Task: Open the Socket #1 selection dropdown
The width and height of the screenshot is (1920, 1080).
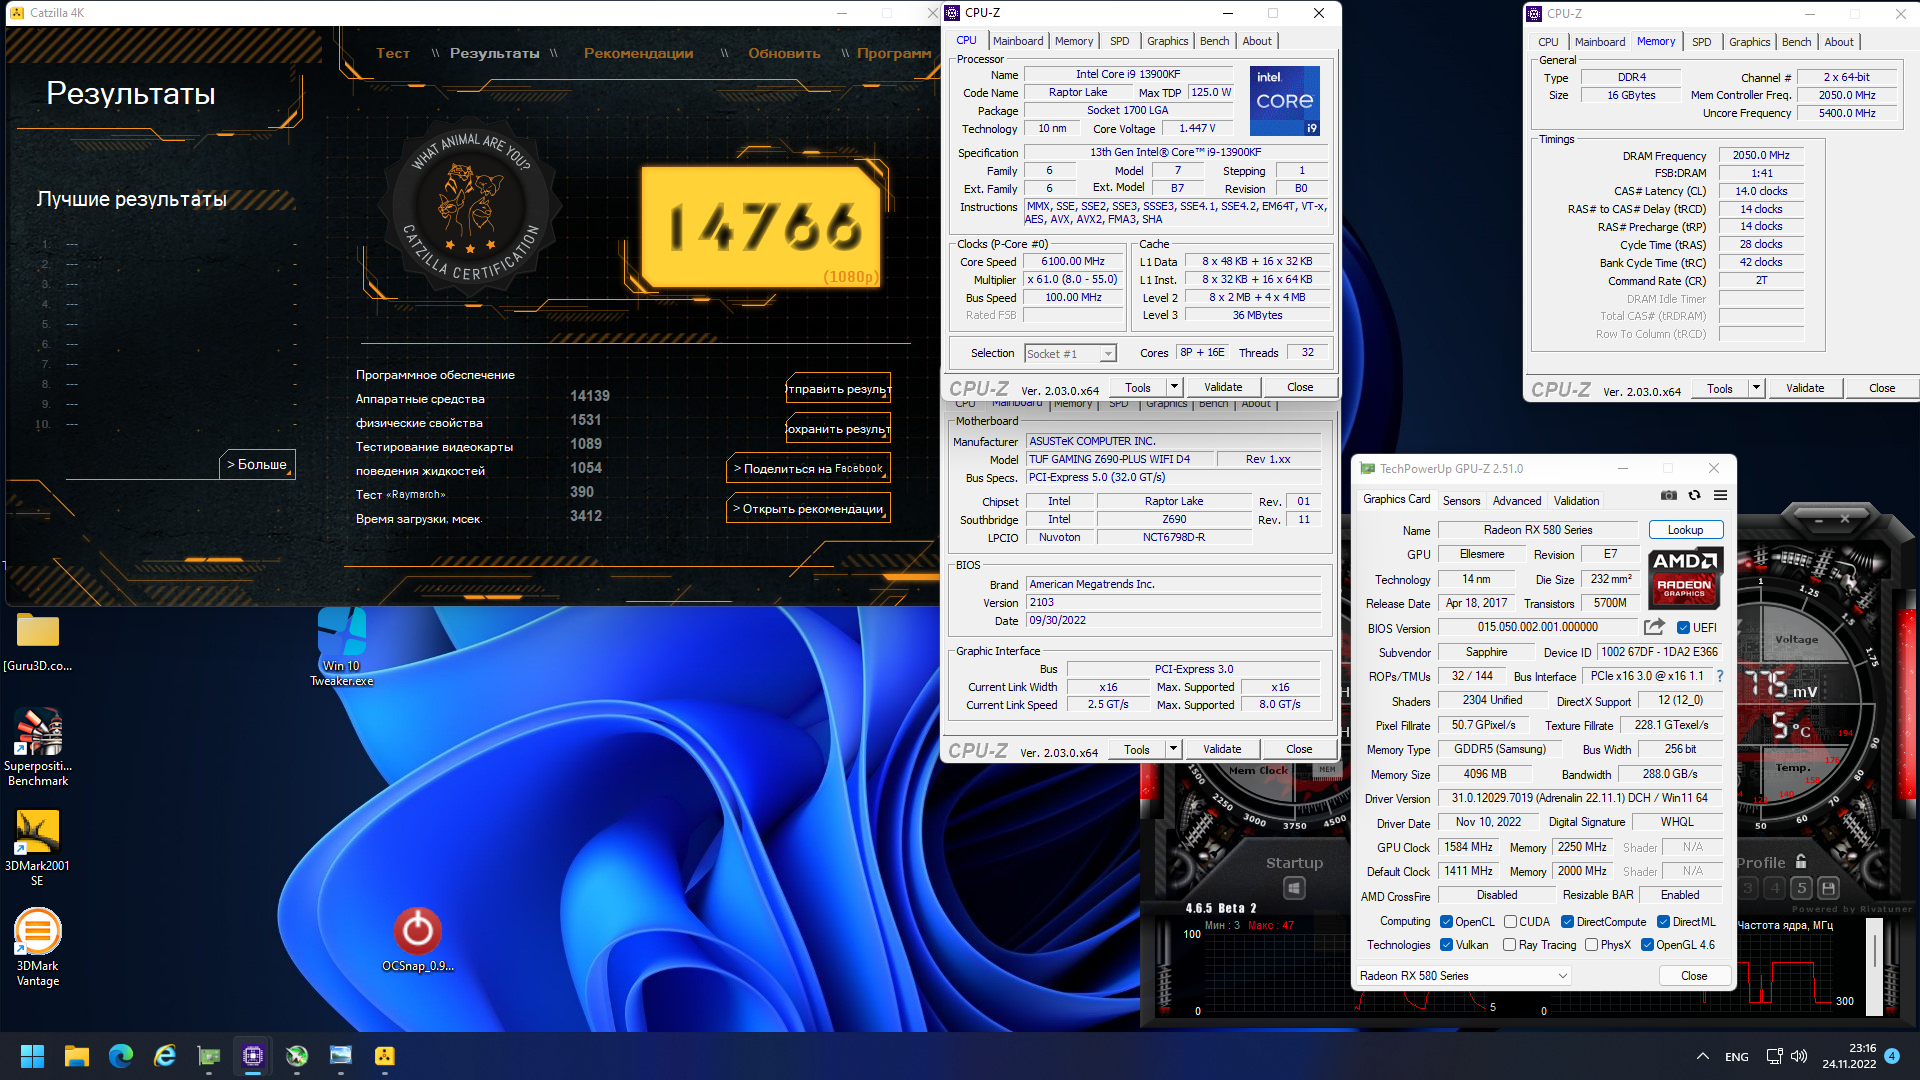Action: click(x=1070, y=354)
